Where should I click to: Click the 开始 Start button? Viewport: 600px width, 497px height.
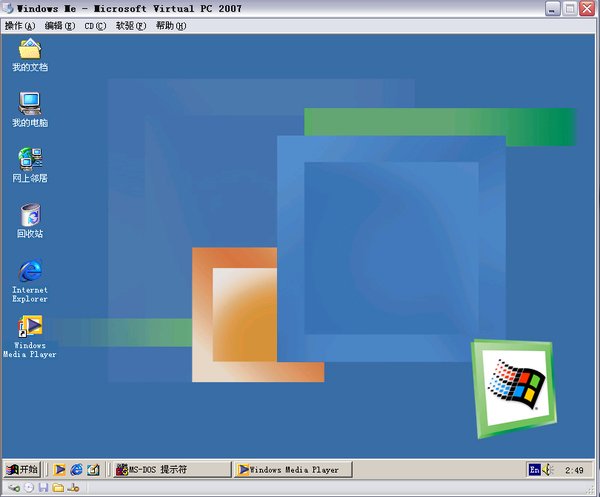tap(22, 469)
